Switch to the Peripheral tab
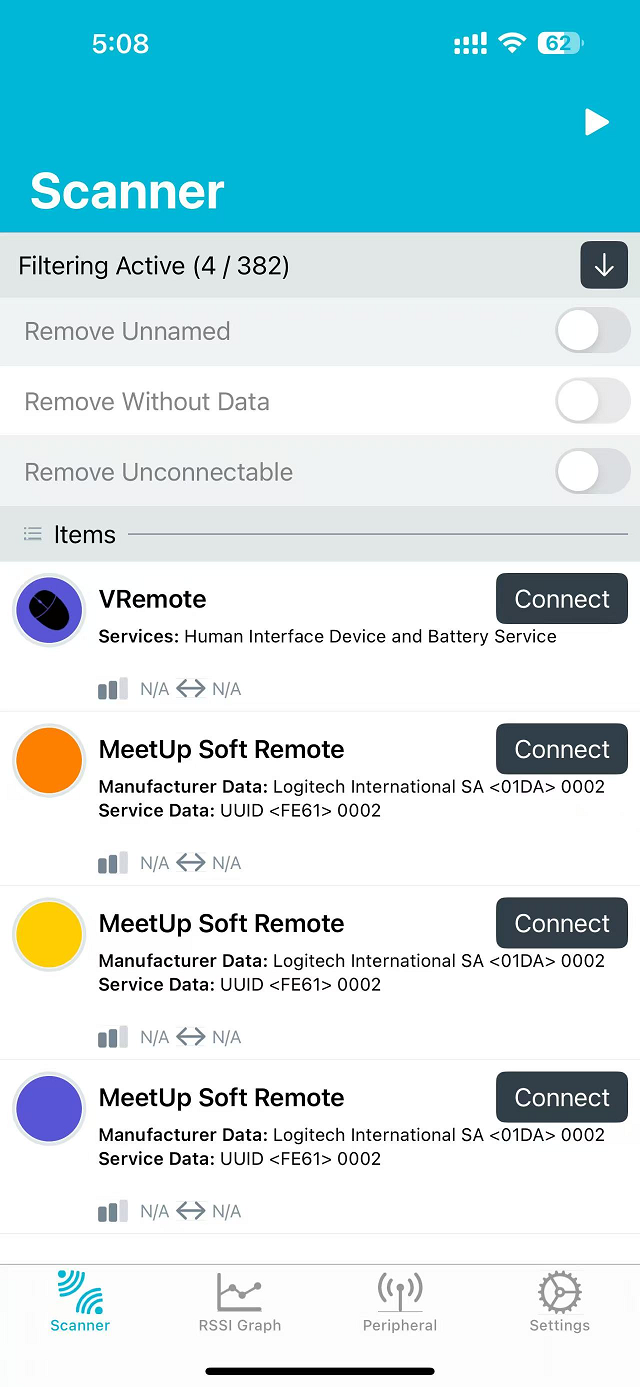Viewport: 640px width, 1387px height. click(400, 1302)
